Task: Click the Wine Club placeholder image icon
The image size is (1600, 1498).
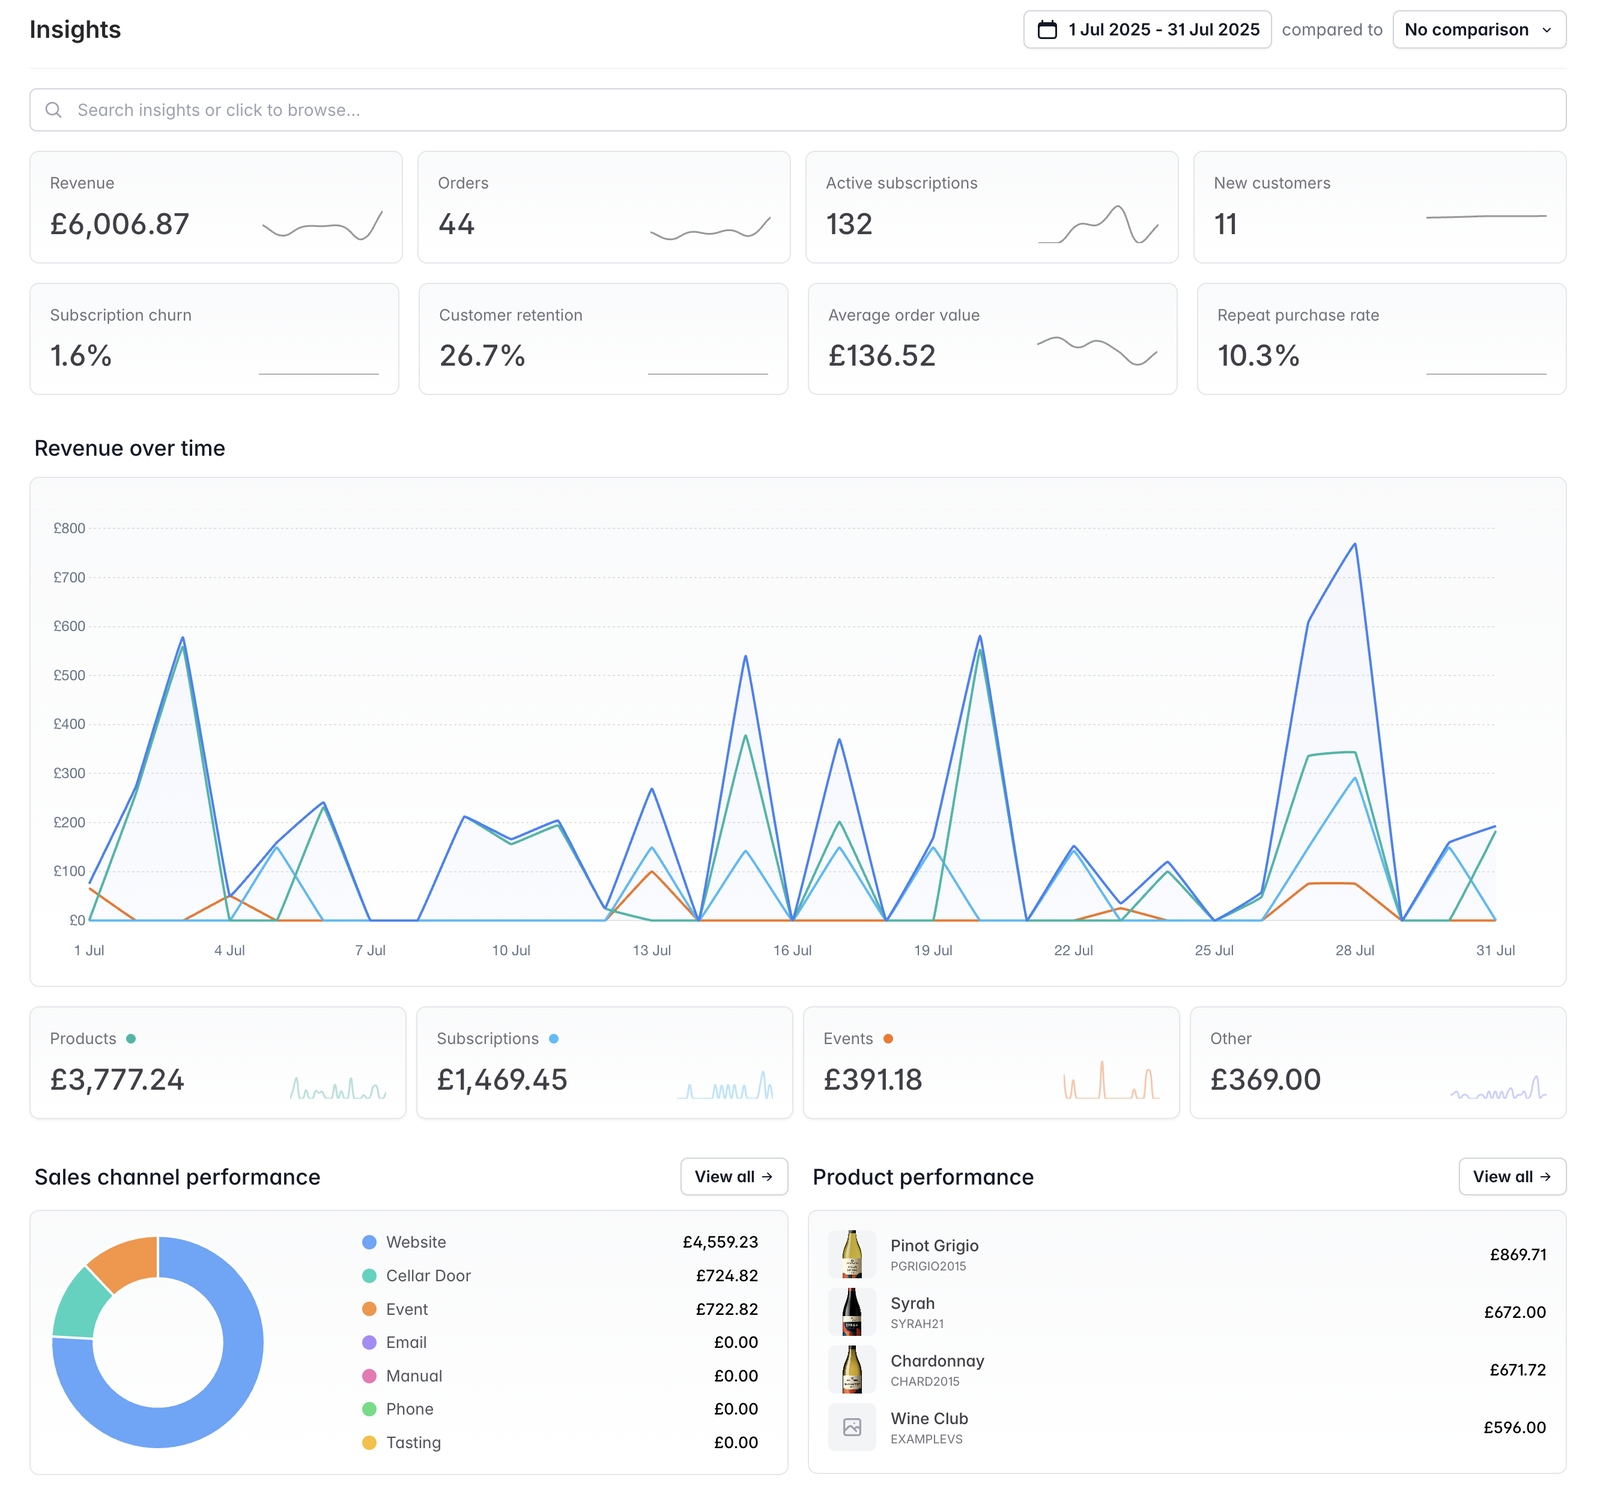Action: click(851, 1427)
